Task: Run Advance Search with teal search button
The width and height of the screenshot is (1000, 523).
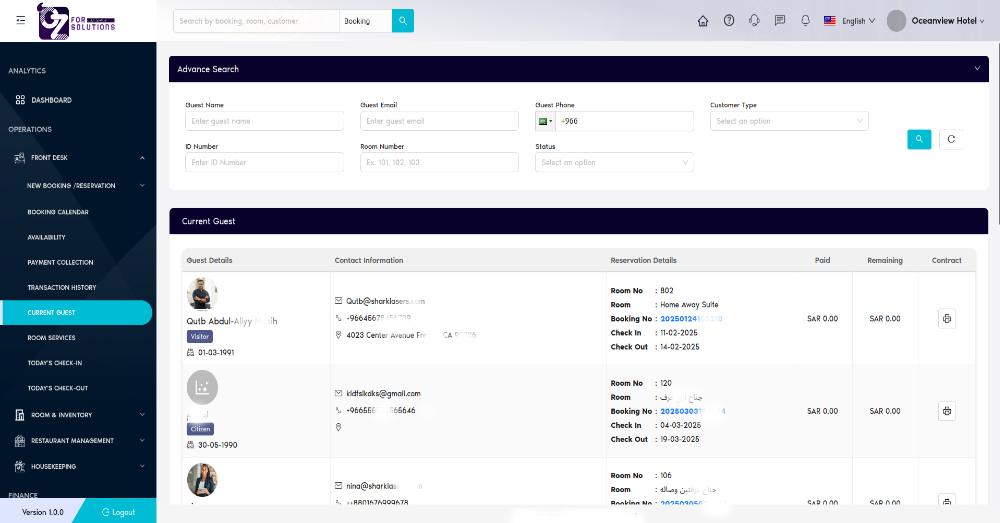Action: [919, 139]
